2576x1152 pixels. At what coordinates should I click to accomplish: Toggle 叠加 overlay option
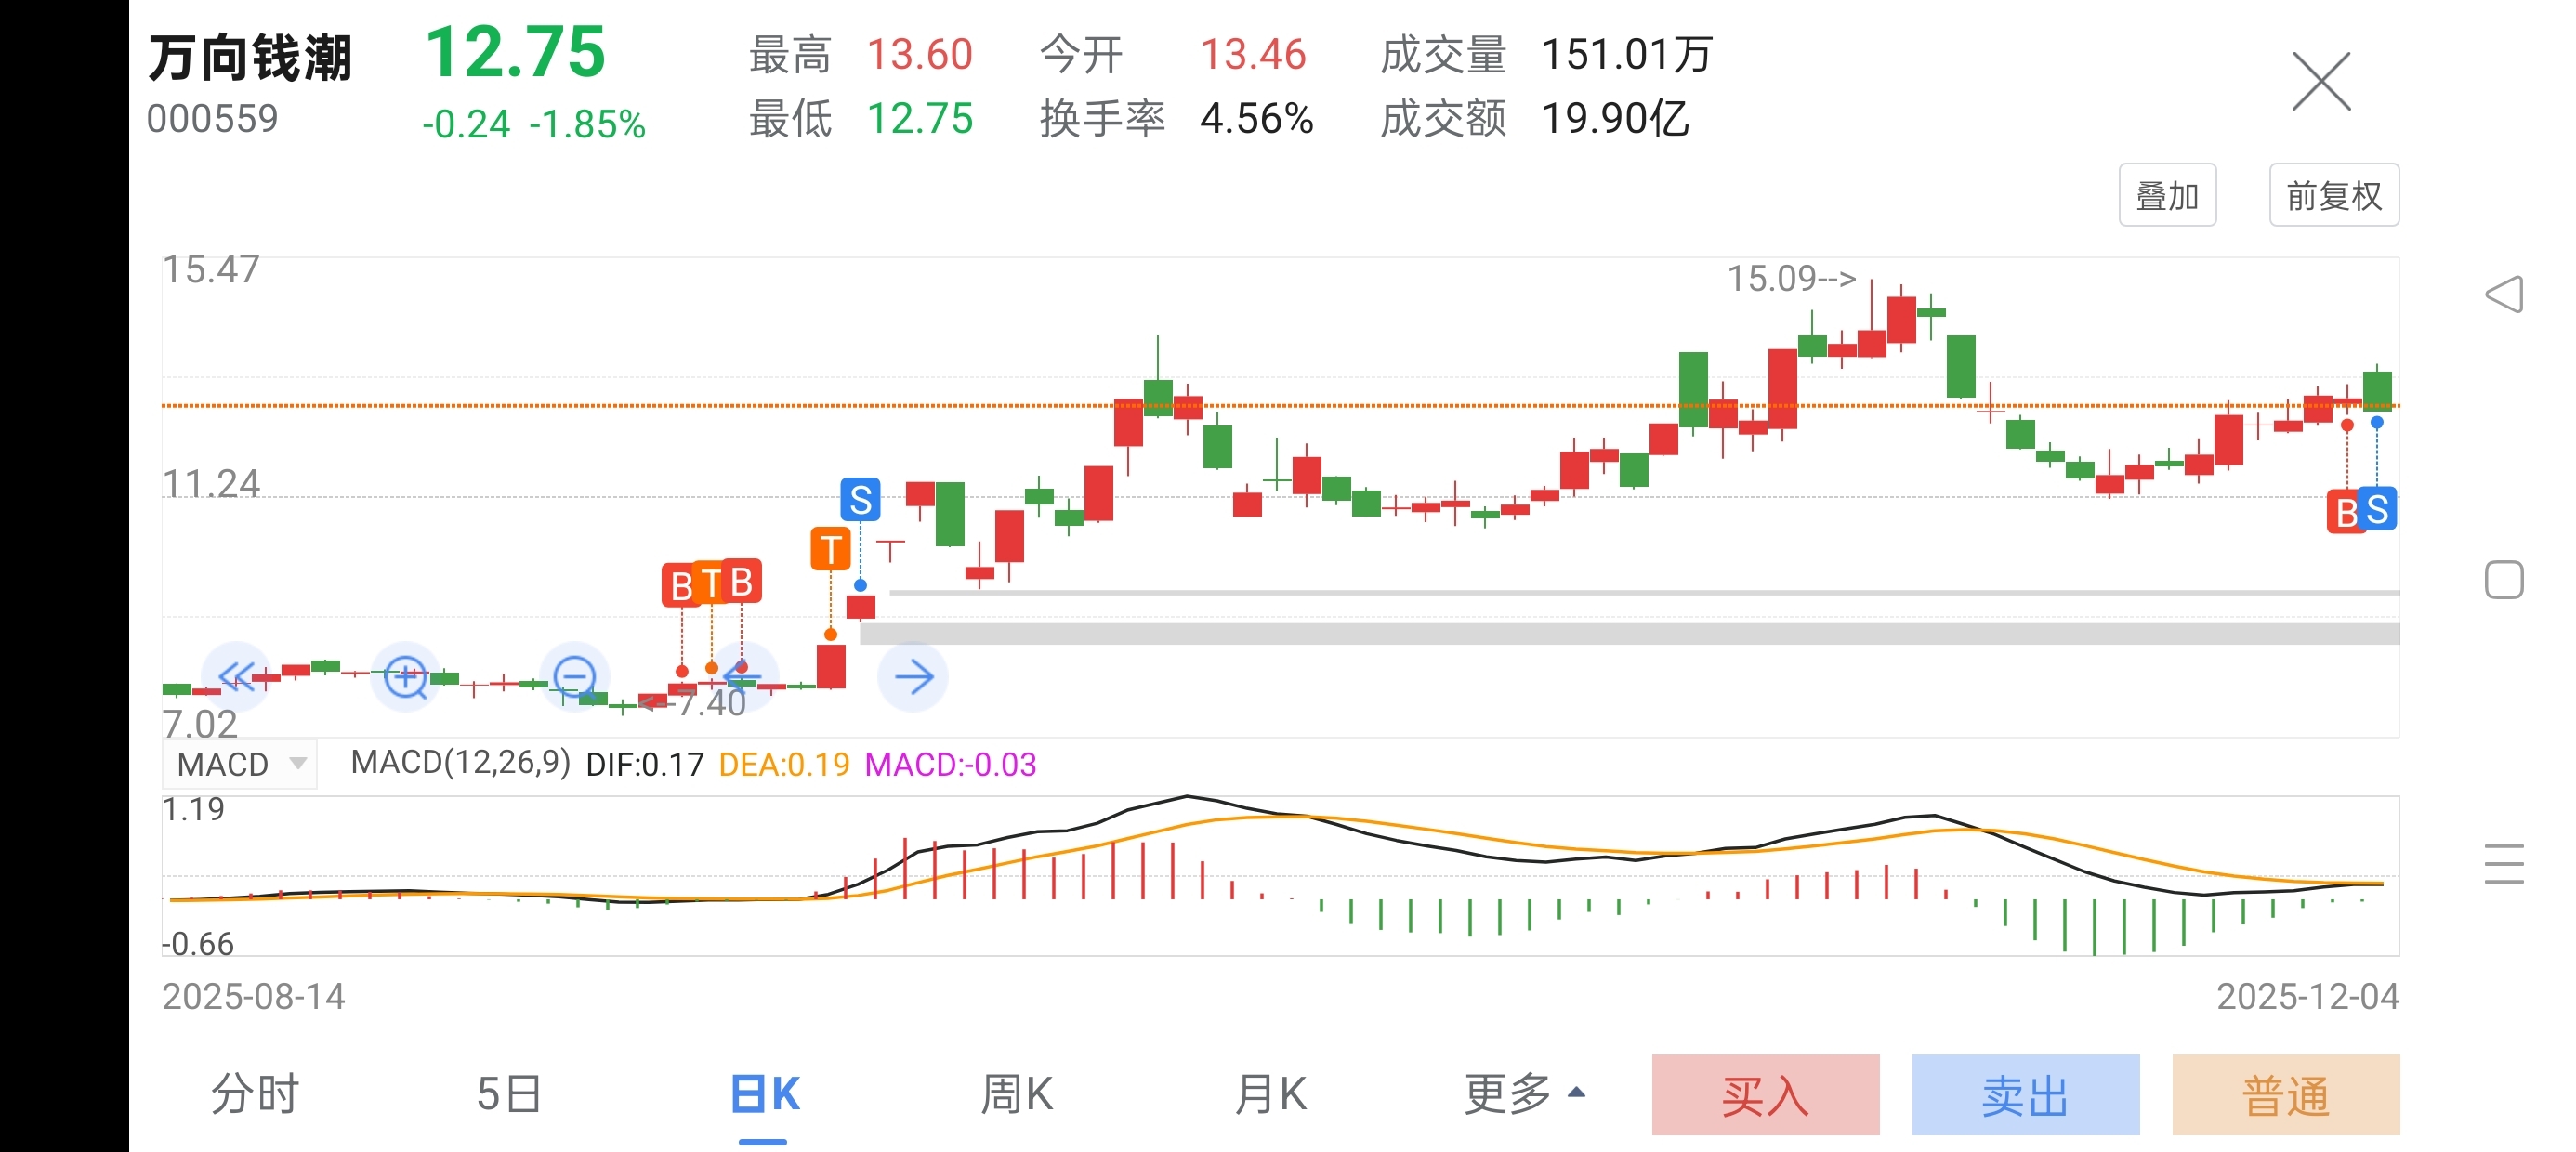(2167, 196)
